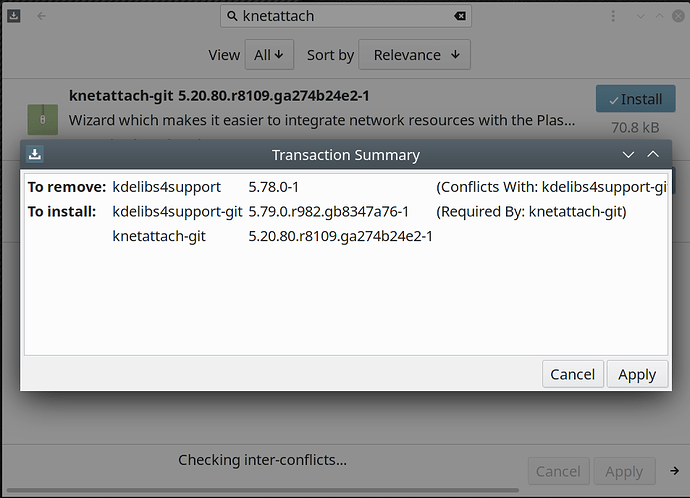Minimize the main window with the down chevron
Screen dimensions: 690x498
click(640, 16)
